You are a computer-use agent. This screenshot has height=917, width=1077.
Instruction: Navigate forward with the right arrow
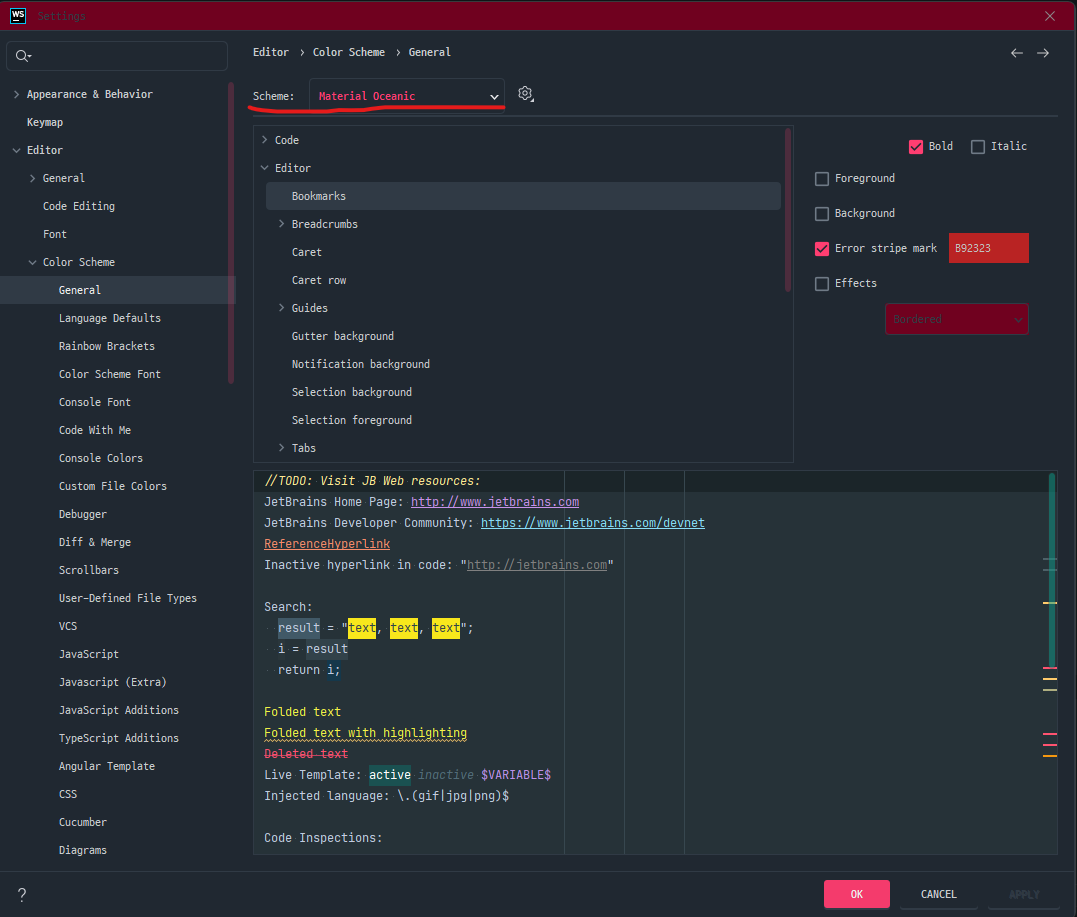tap(1043, 53)
